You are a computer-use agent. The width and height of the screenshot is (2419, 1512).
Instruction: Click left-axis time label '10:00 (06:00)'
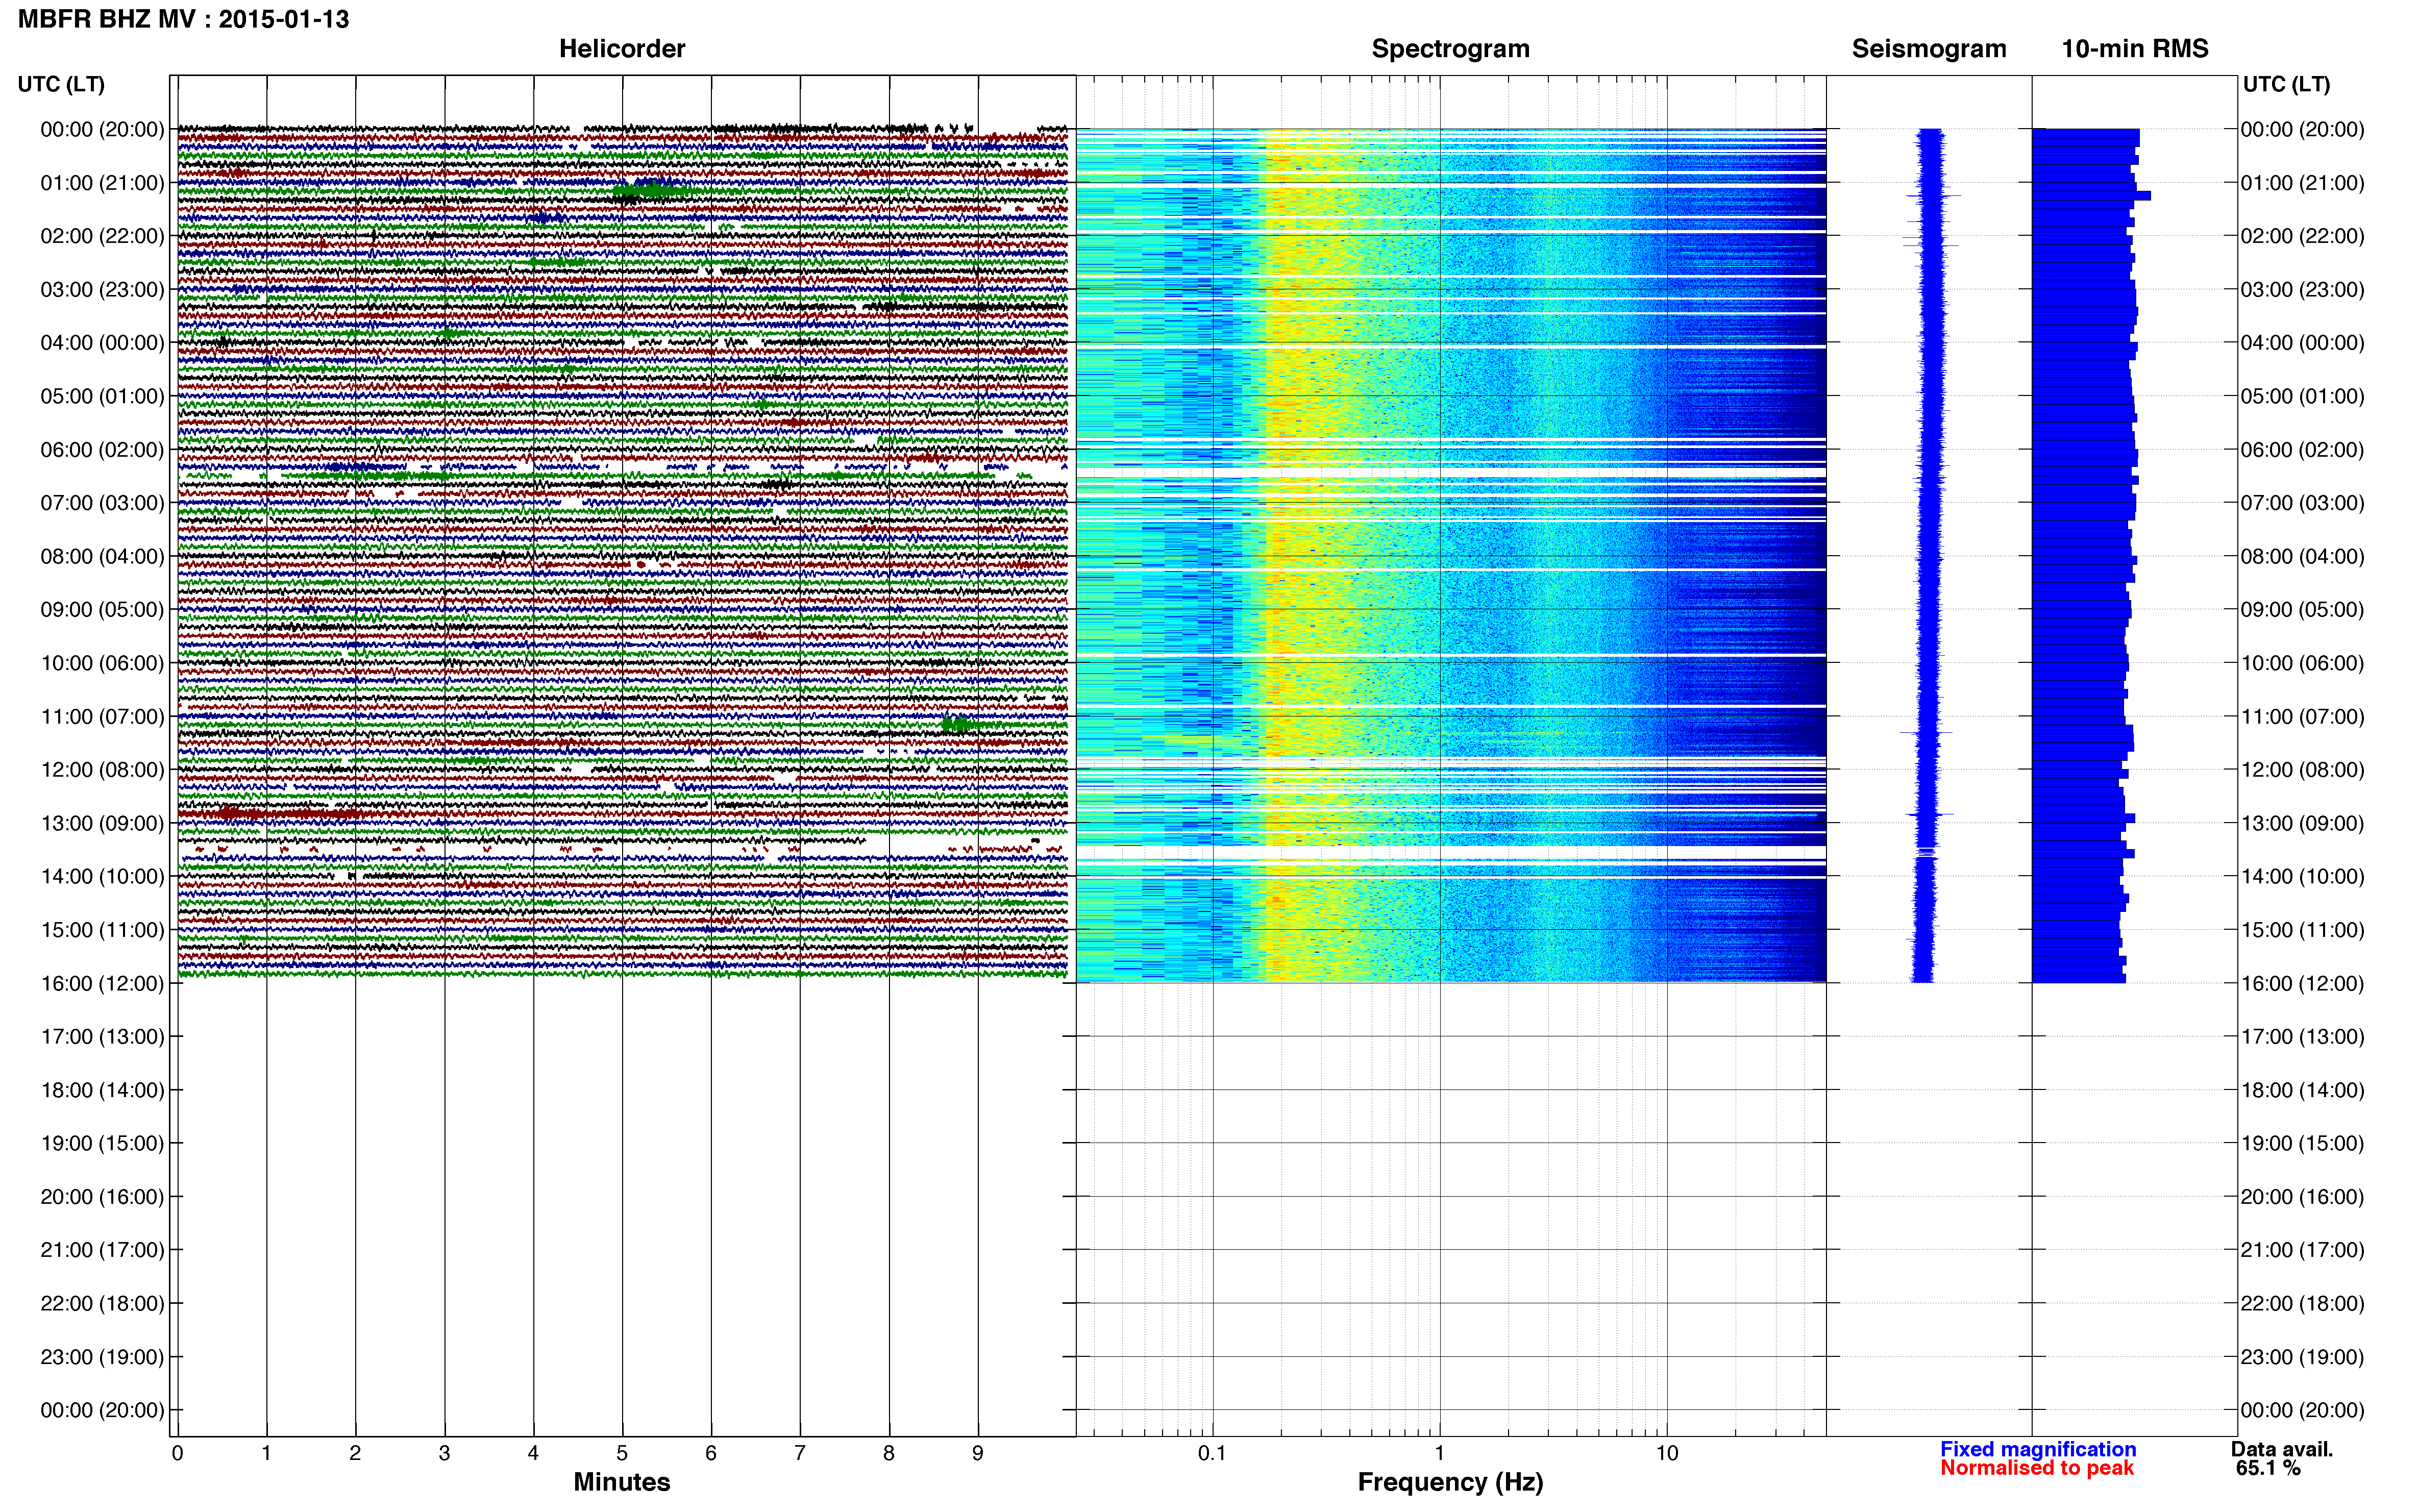tap(102, 663)
